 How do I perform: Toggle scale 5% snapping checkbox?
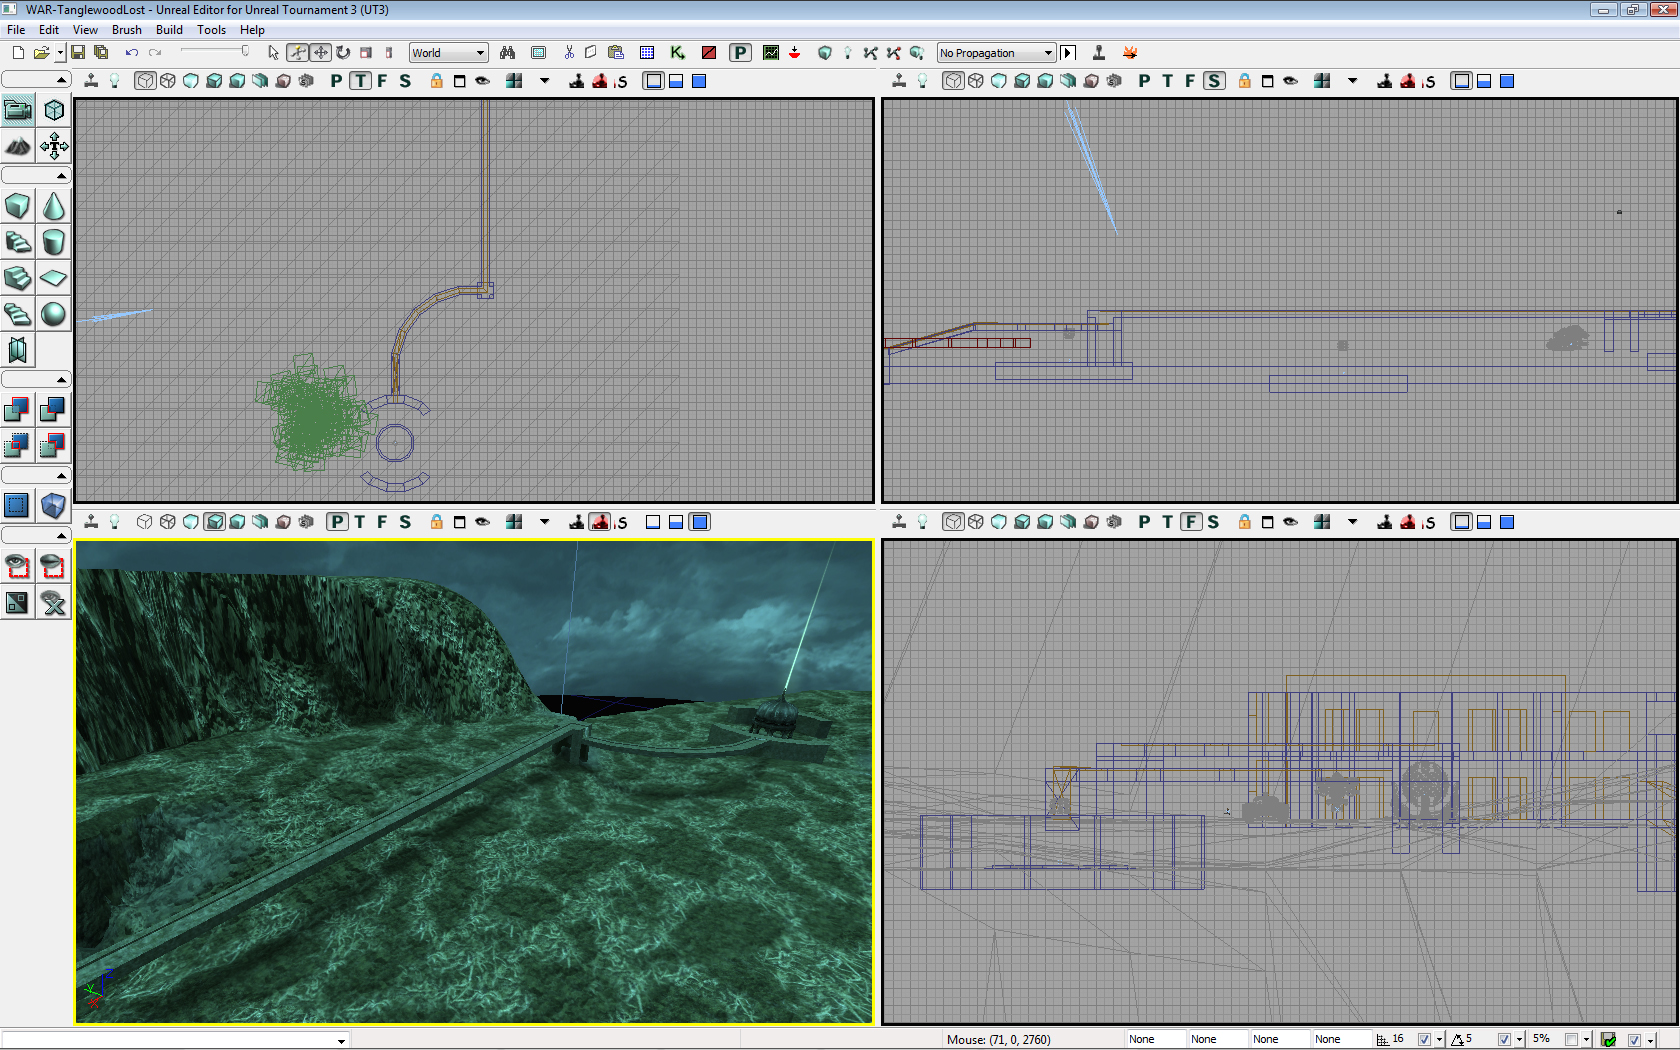(x=1571, y=1040)
